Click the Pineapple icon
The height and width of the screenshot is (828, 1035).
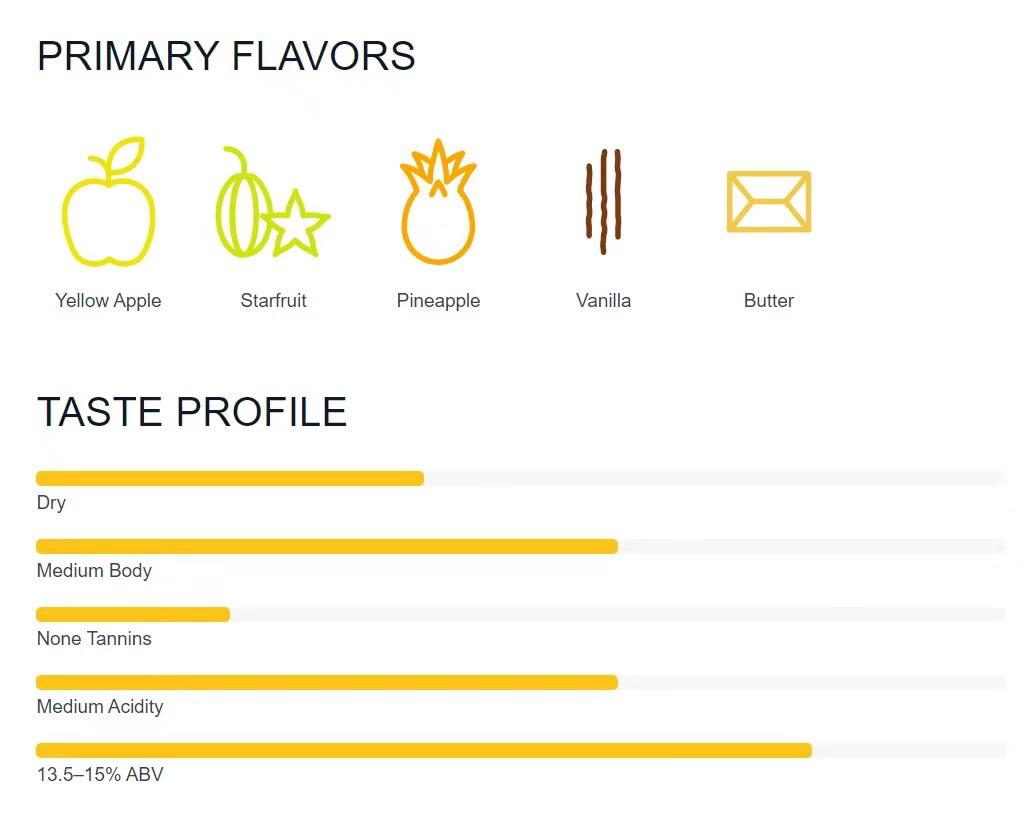[x=438, y=201]
